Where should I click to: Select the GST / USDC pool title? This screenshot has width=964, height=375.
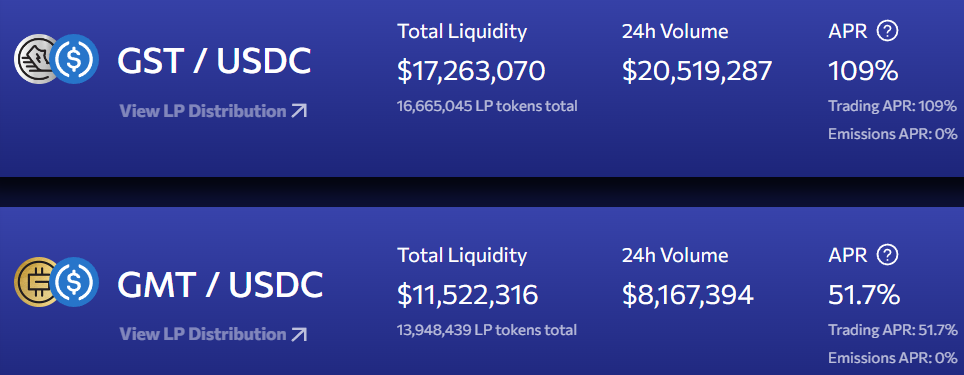(x=214, y=61)
